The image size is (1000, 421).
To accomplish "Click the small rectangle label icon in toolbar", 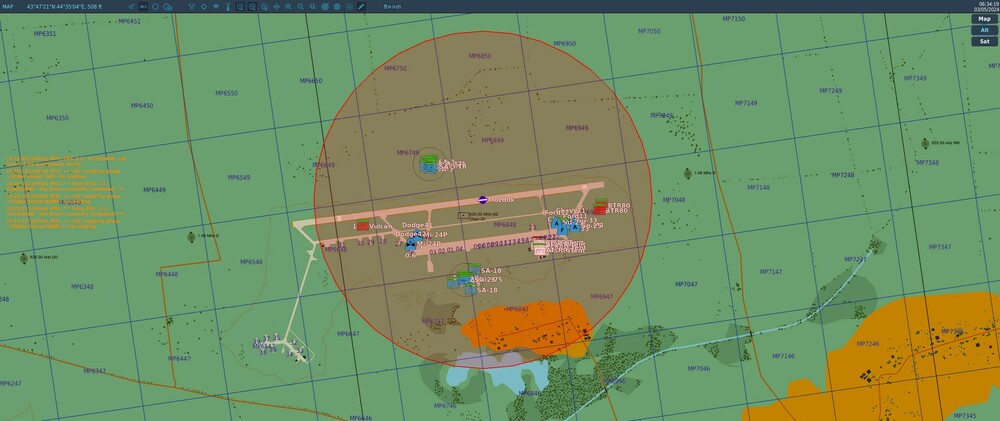I will click(x=143, y=6).
